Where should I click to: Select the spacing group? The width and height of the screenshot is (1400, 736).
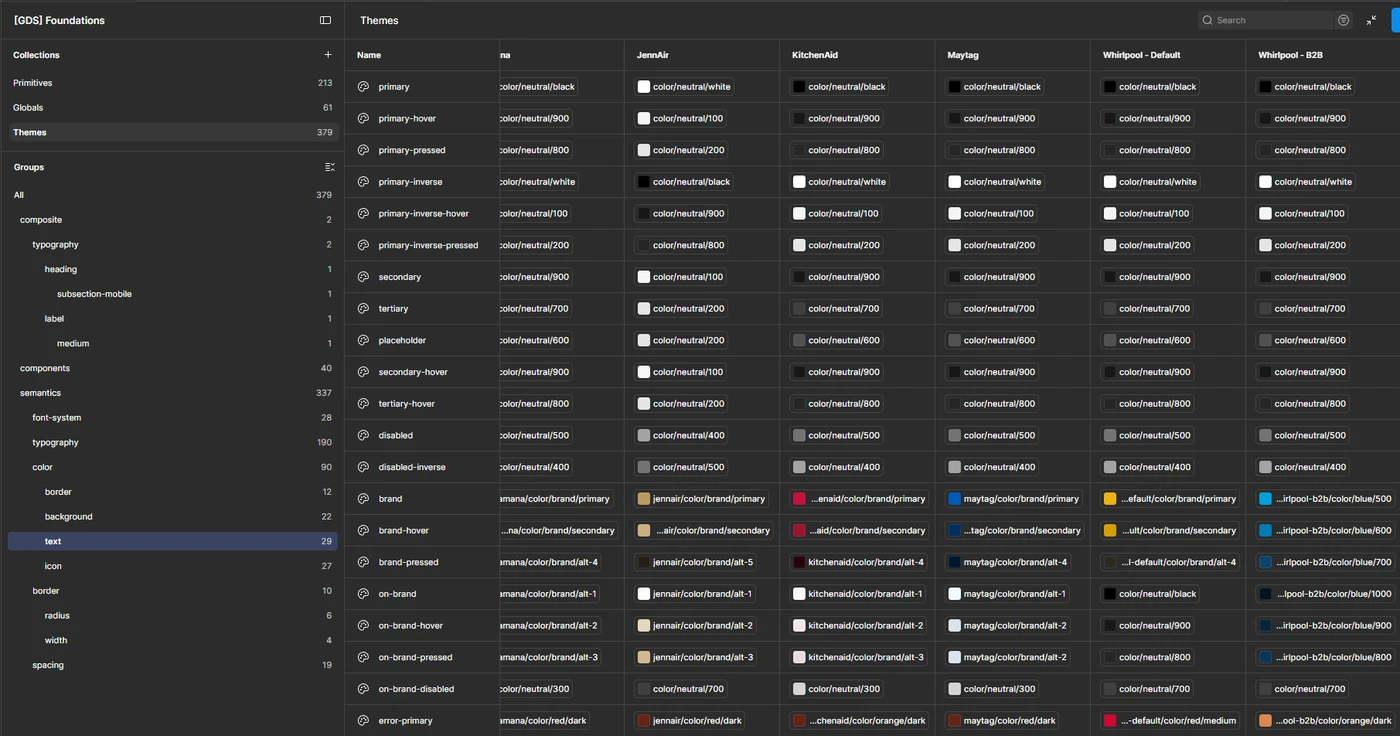pos(172,665)
